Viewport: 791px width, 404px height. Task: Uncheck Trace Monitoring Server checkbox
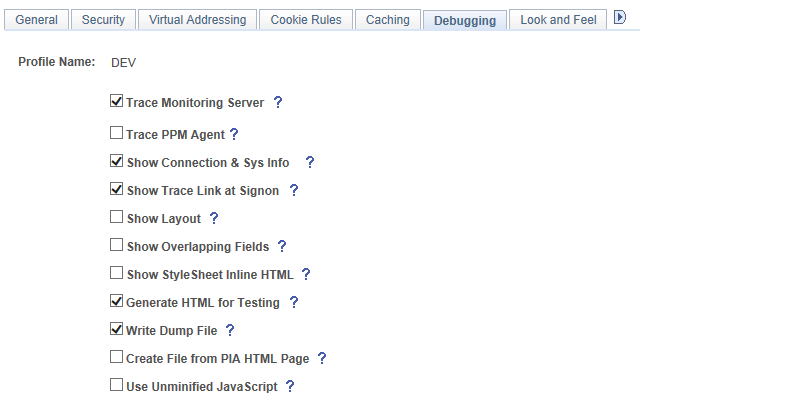(x=117, y=102)
